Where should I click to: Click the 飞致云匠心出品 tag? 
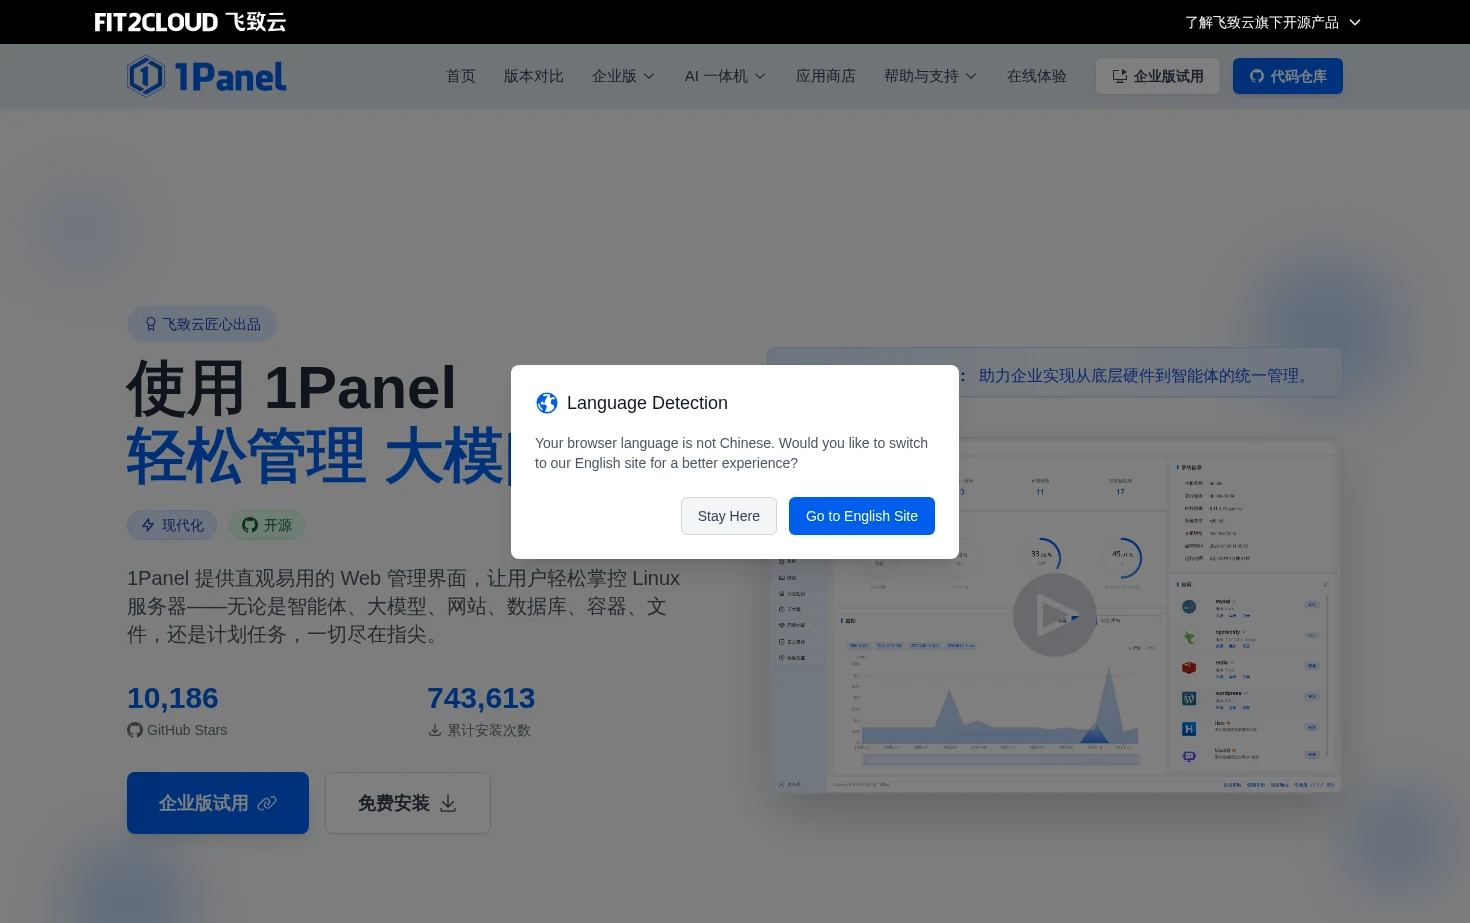click(x=202, y=324)
